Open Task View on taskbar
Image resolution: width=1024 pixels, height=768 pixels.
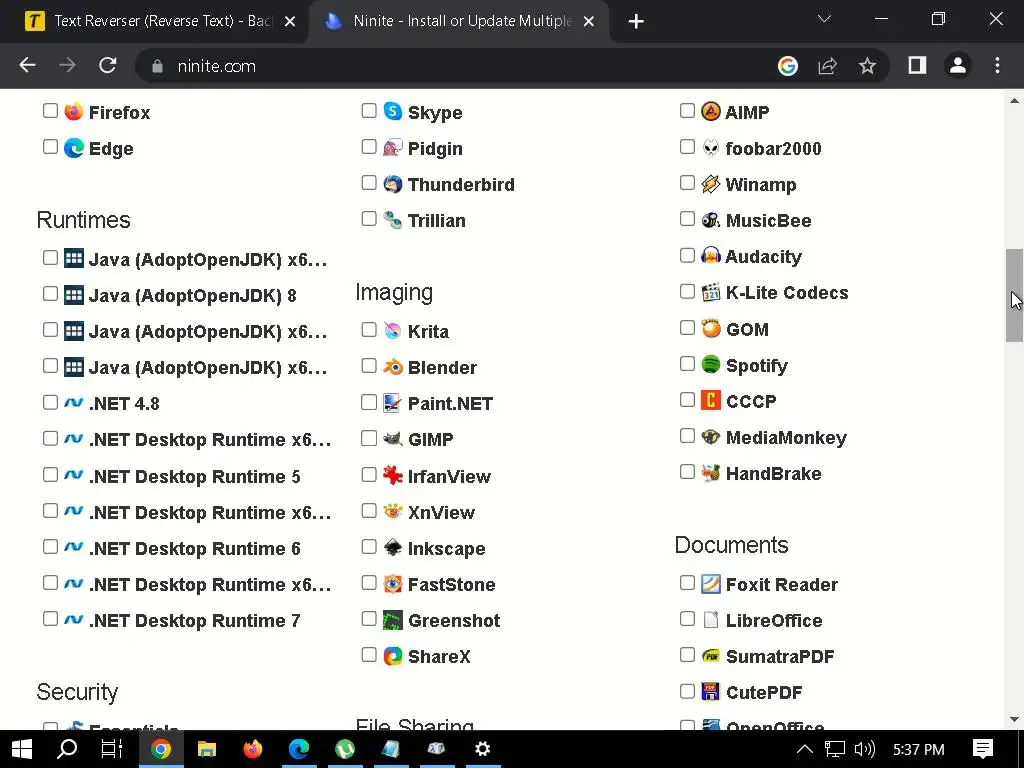[112, 749]
